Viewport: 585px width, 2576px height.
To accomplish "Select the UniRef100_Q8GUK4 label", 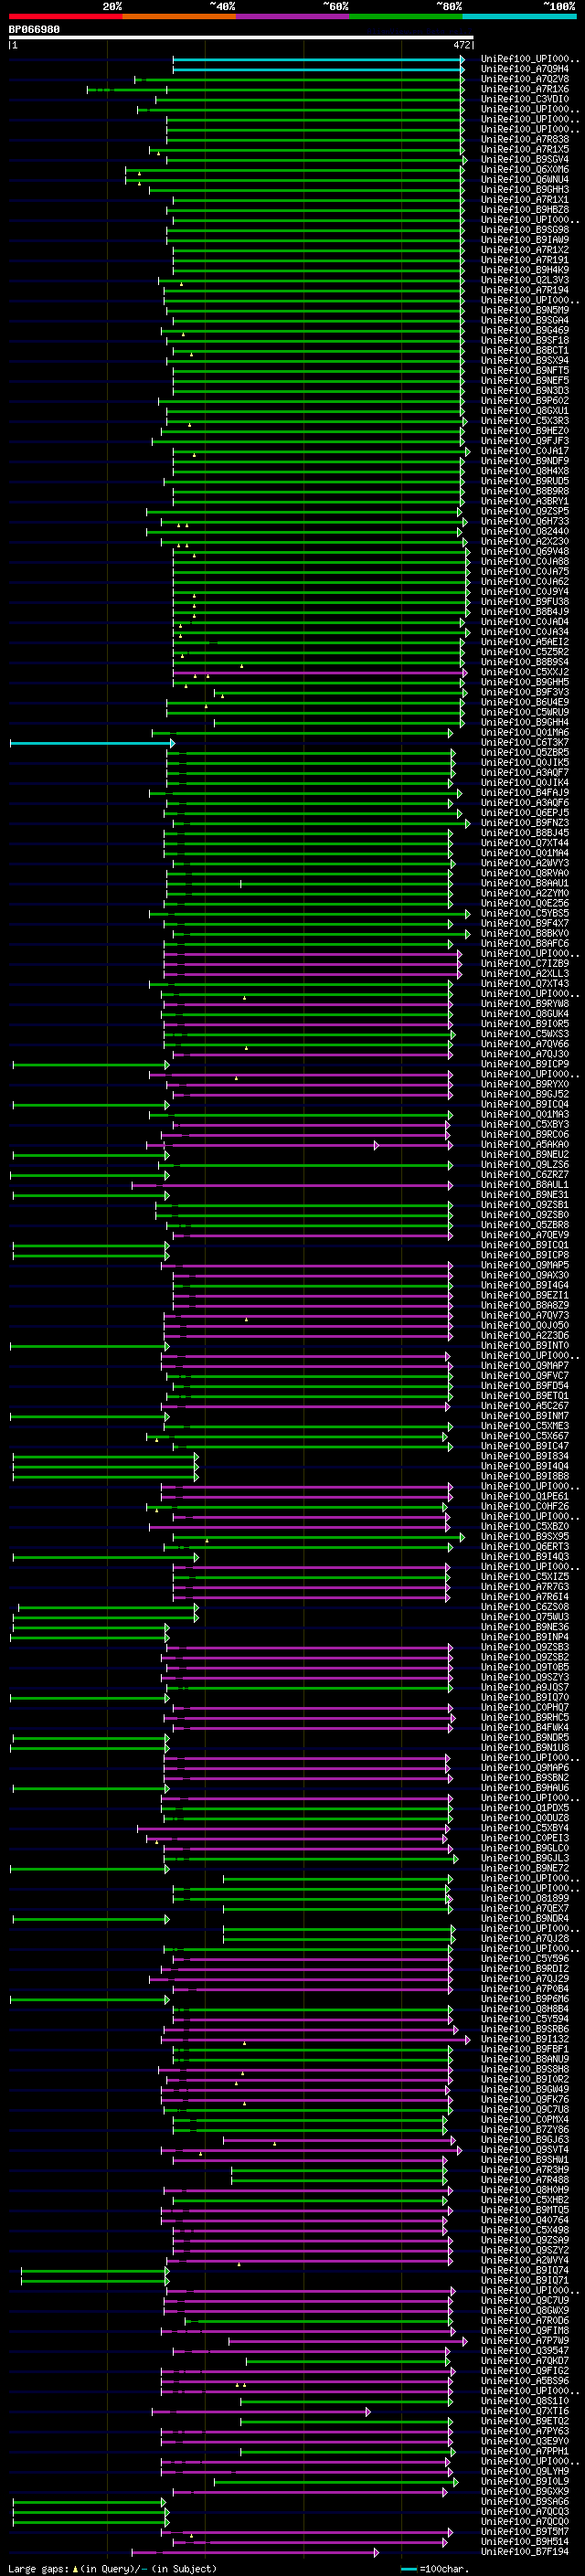I will point(525,1014).
